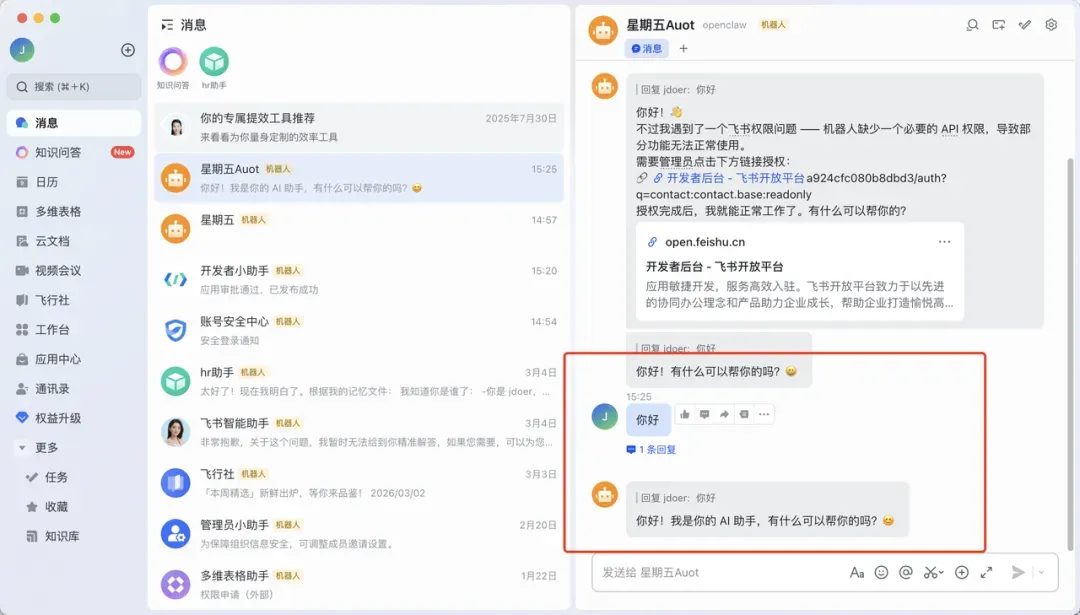This screenshot has width=1080, height=615.
Task: Open 多维表格 in the sidebar
Action: [x=74, y=211]
